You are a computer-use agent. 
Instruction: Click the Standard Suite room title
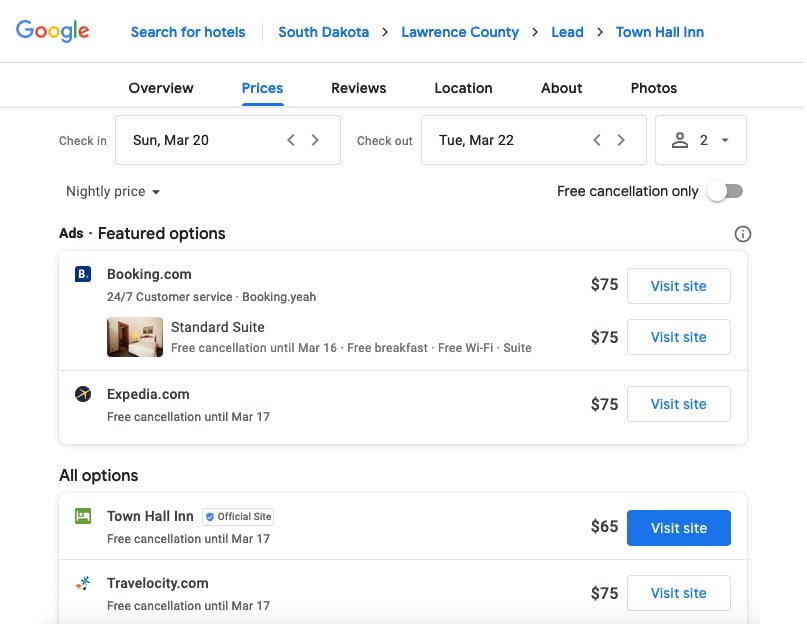(x=218, y=327)
